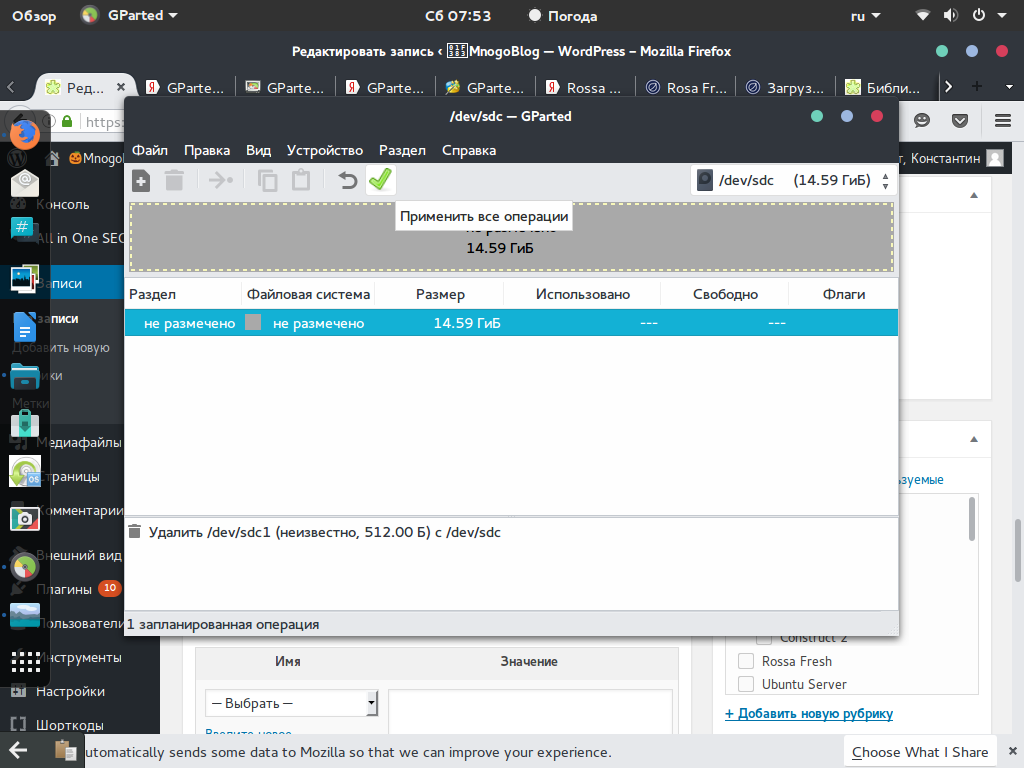
Task: Launch the OS disc installer dock icon
Action: point(25,472)
